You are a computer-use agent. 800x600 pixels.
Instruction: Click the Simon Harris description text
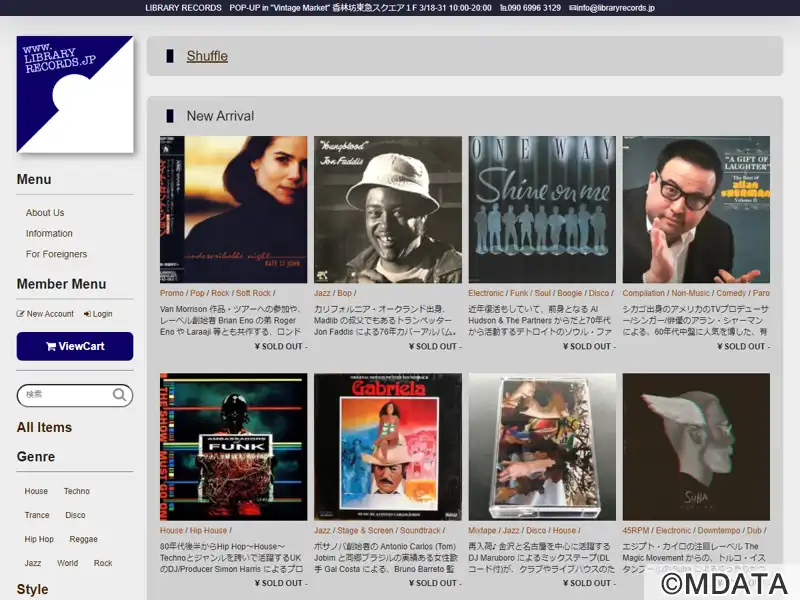pos(232,558)
